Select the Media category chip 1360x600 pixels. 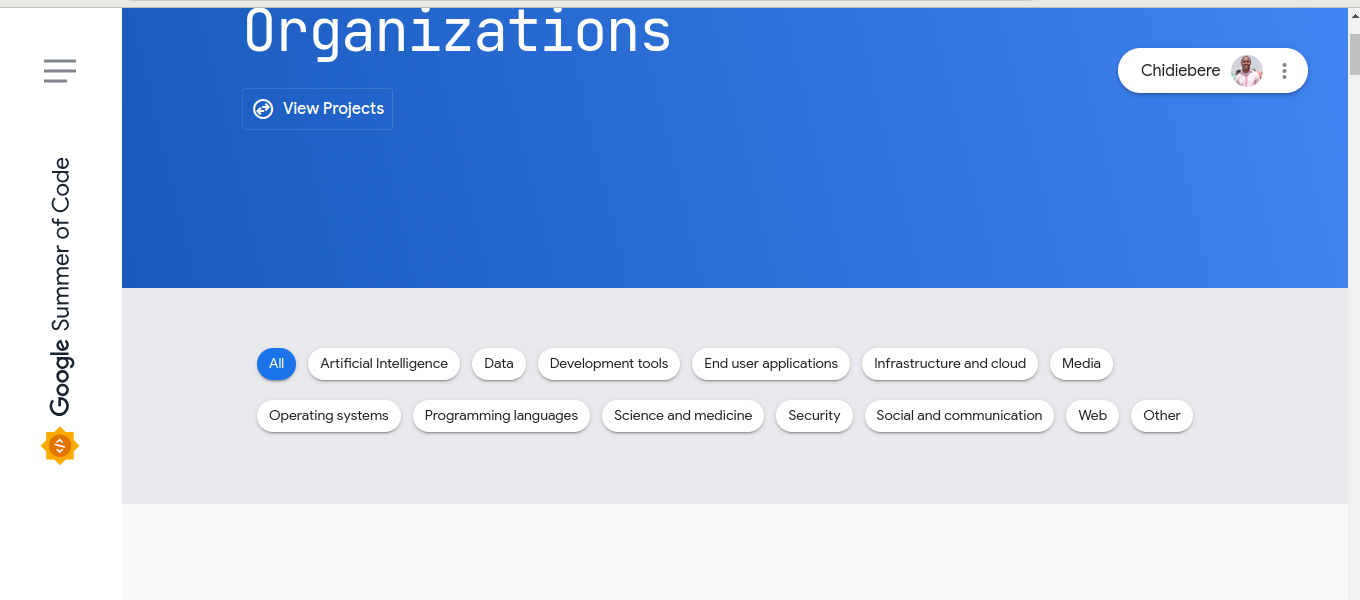click(1081, 364)
